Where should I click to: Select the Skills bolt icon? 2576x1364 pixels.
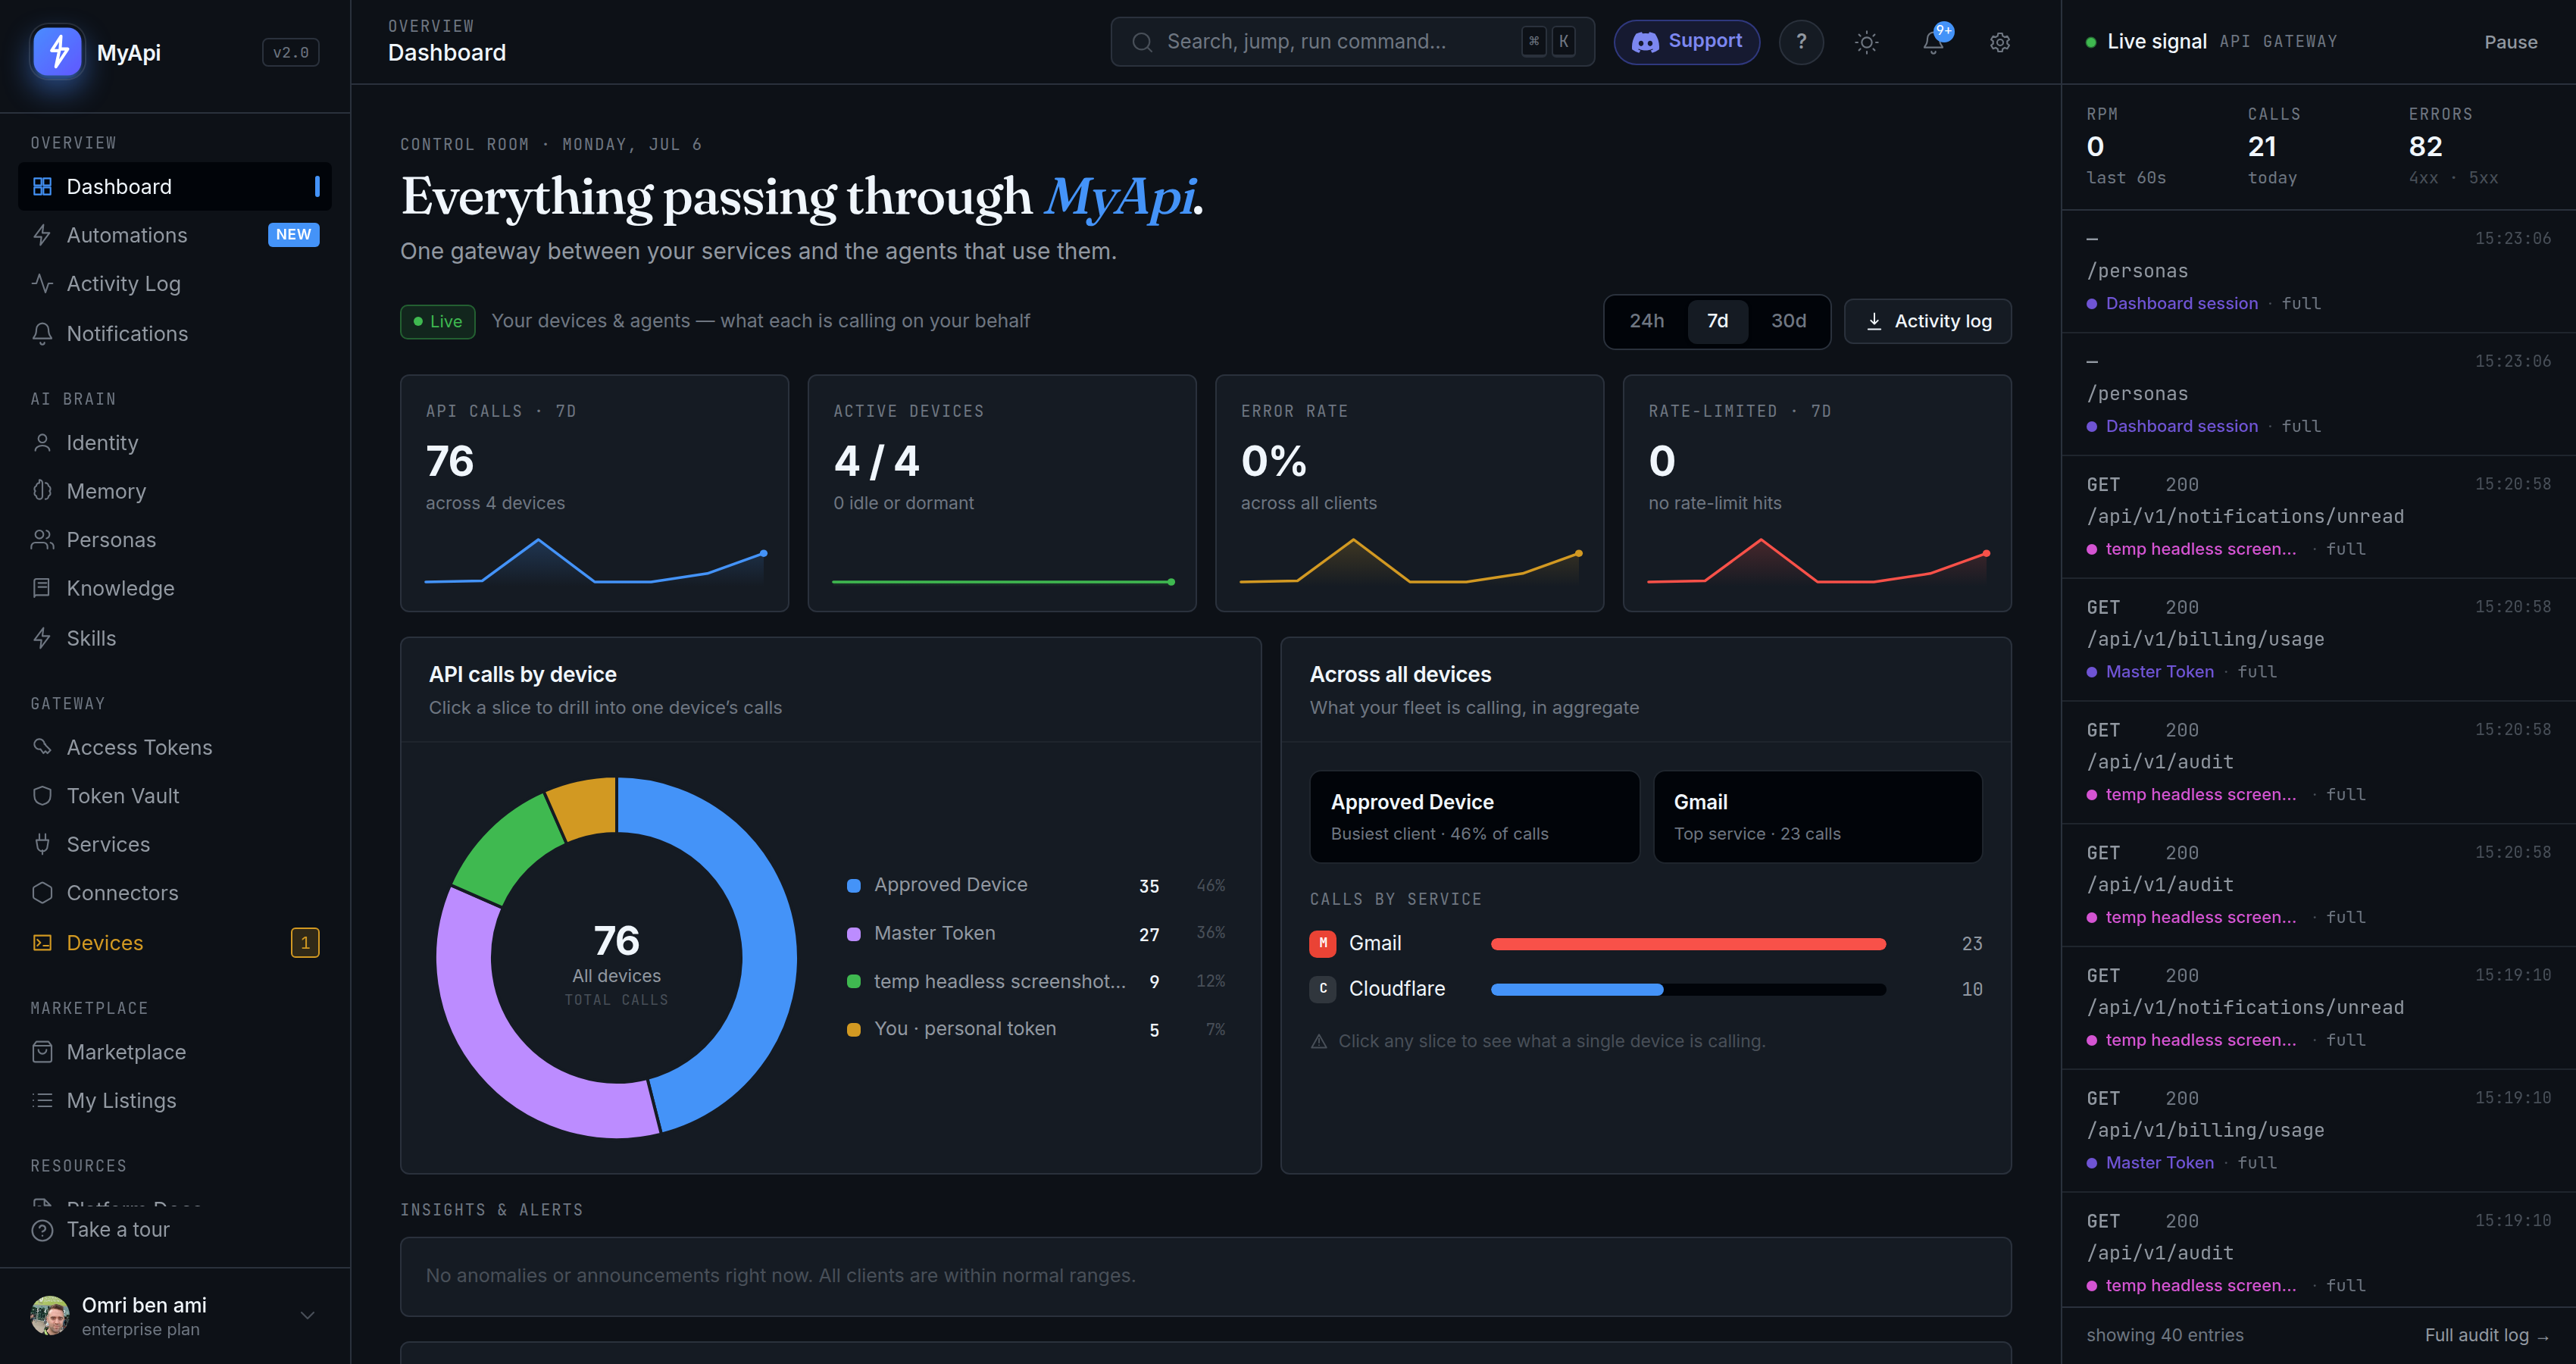click(x=42, y=638)
